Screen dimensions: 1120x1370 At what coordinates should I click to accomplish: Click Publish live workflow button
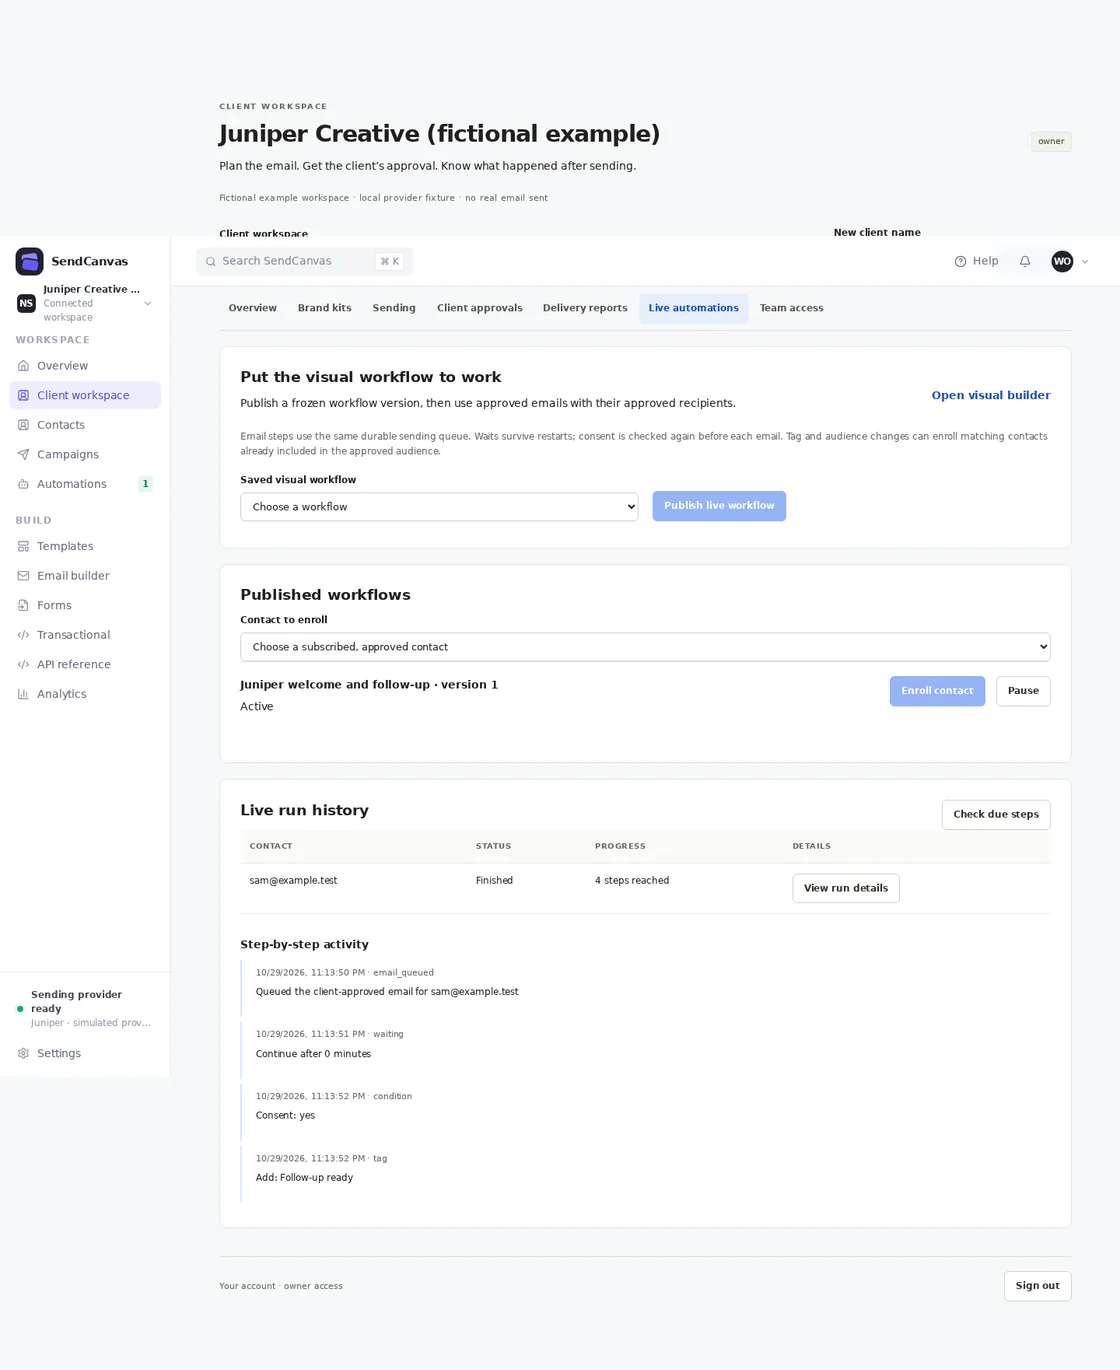click(x=719, y=506)
